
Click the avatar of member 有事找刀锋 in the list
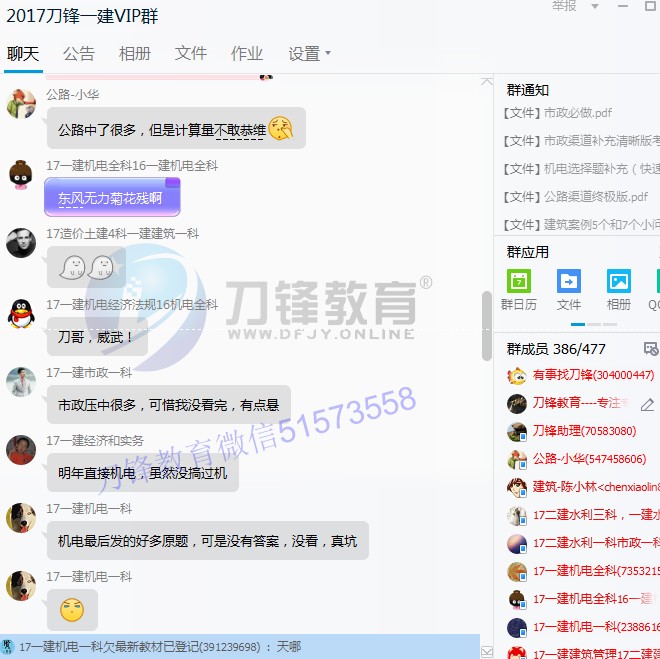(x=517, y=375)
